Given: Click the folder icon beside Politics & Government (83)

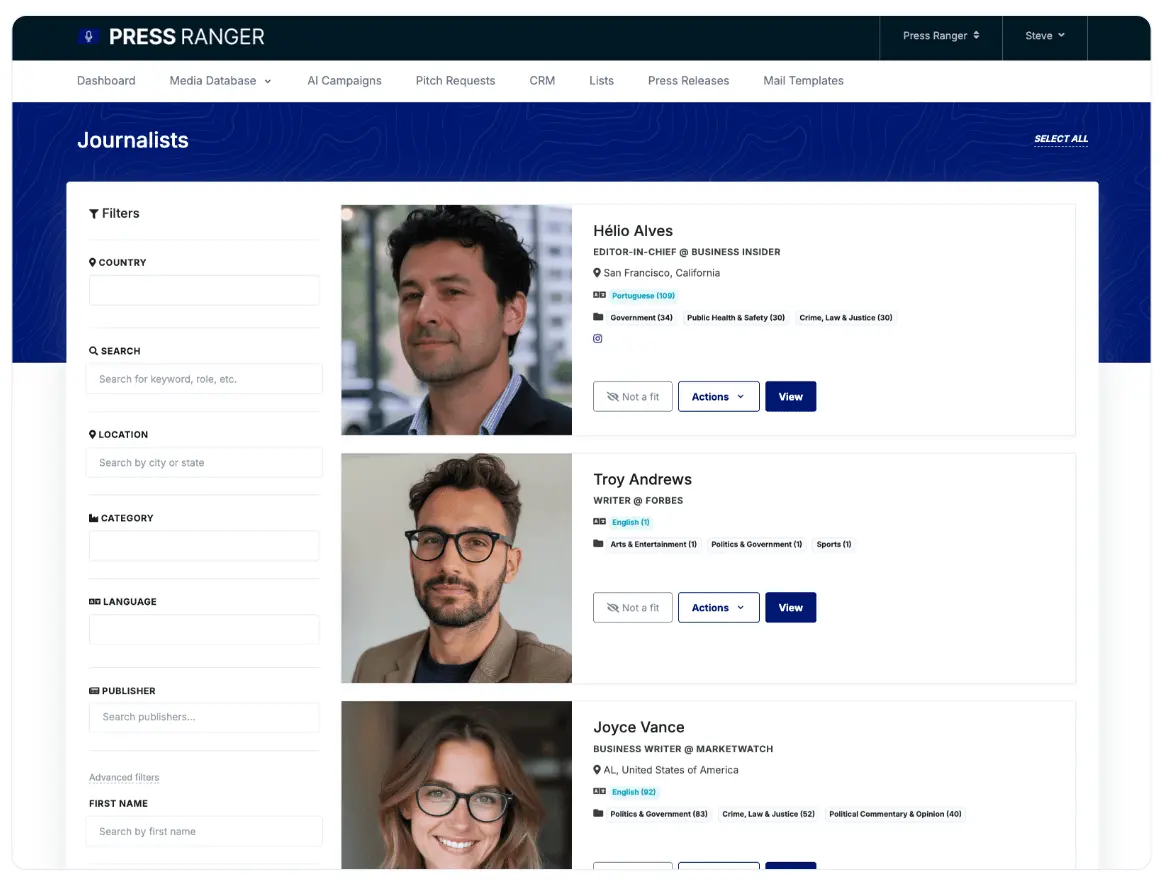Looking at the screenshot, I should point(598,813).
